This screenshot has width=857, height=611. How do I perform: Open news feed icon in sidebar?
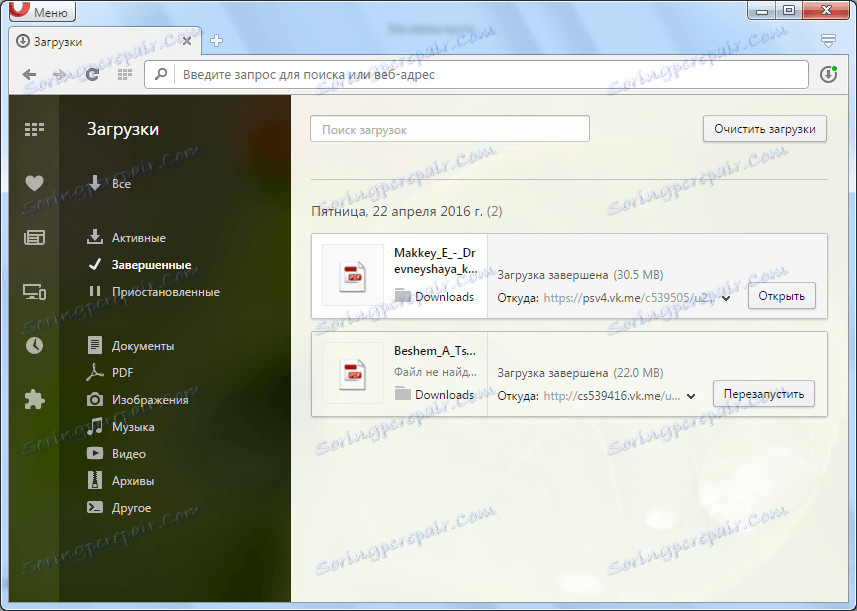click(34, 238)
